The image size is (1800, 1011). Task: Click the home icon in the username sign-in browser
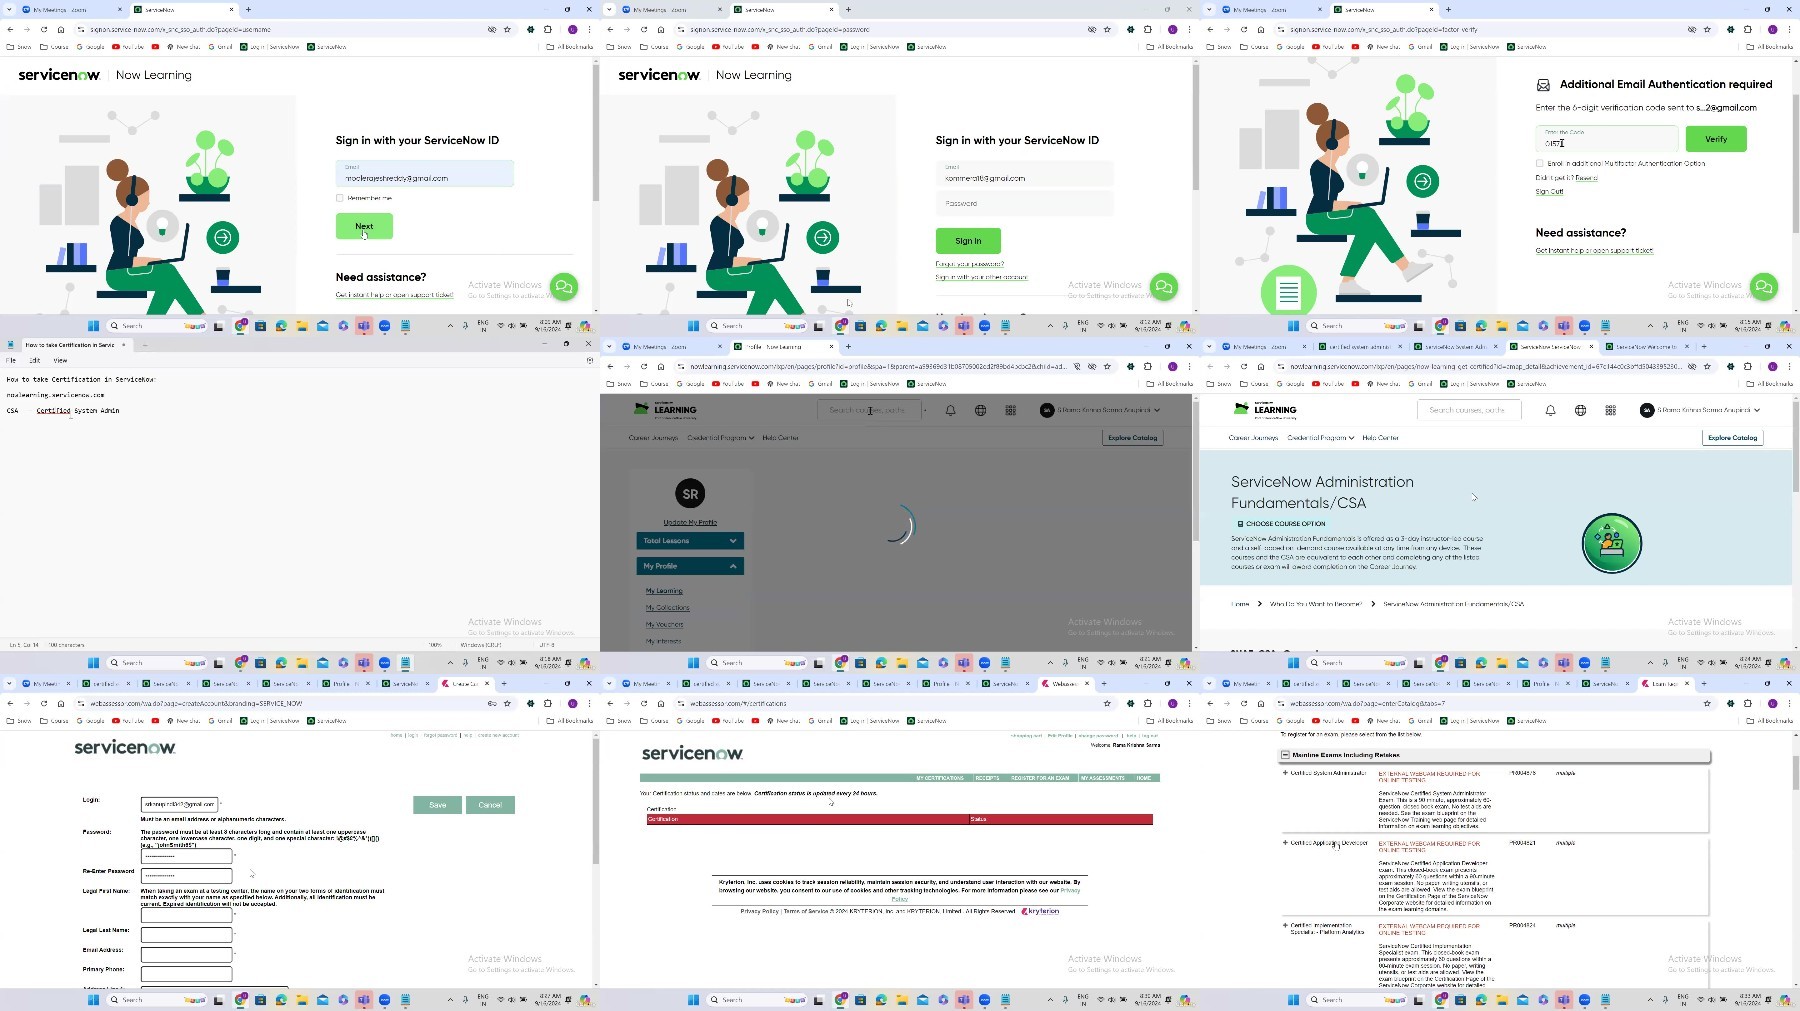pos(61,29)
